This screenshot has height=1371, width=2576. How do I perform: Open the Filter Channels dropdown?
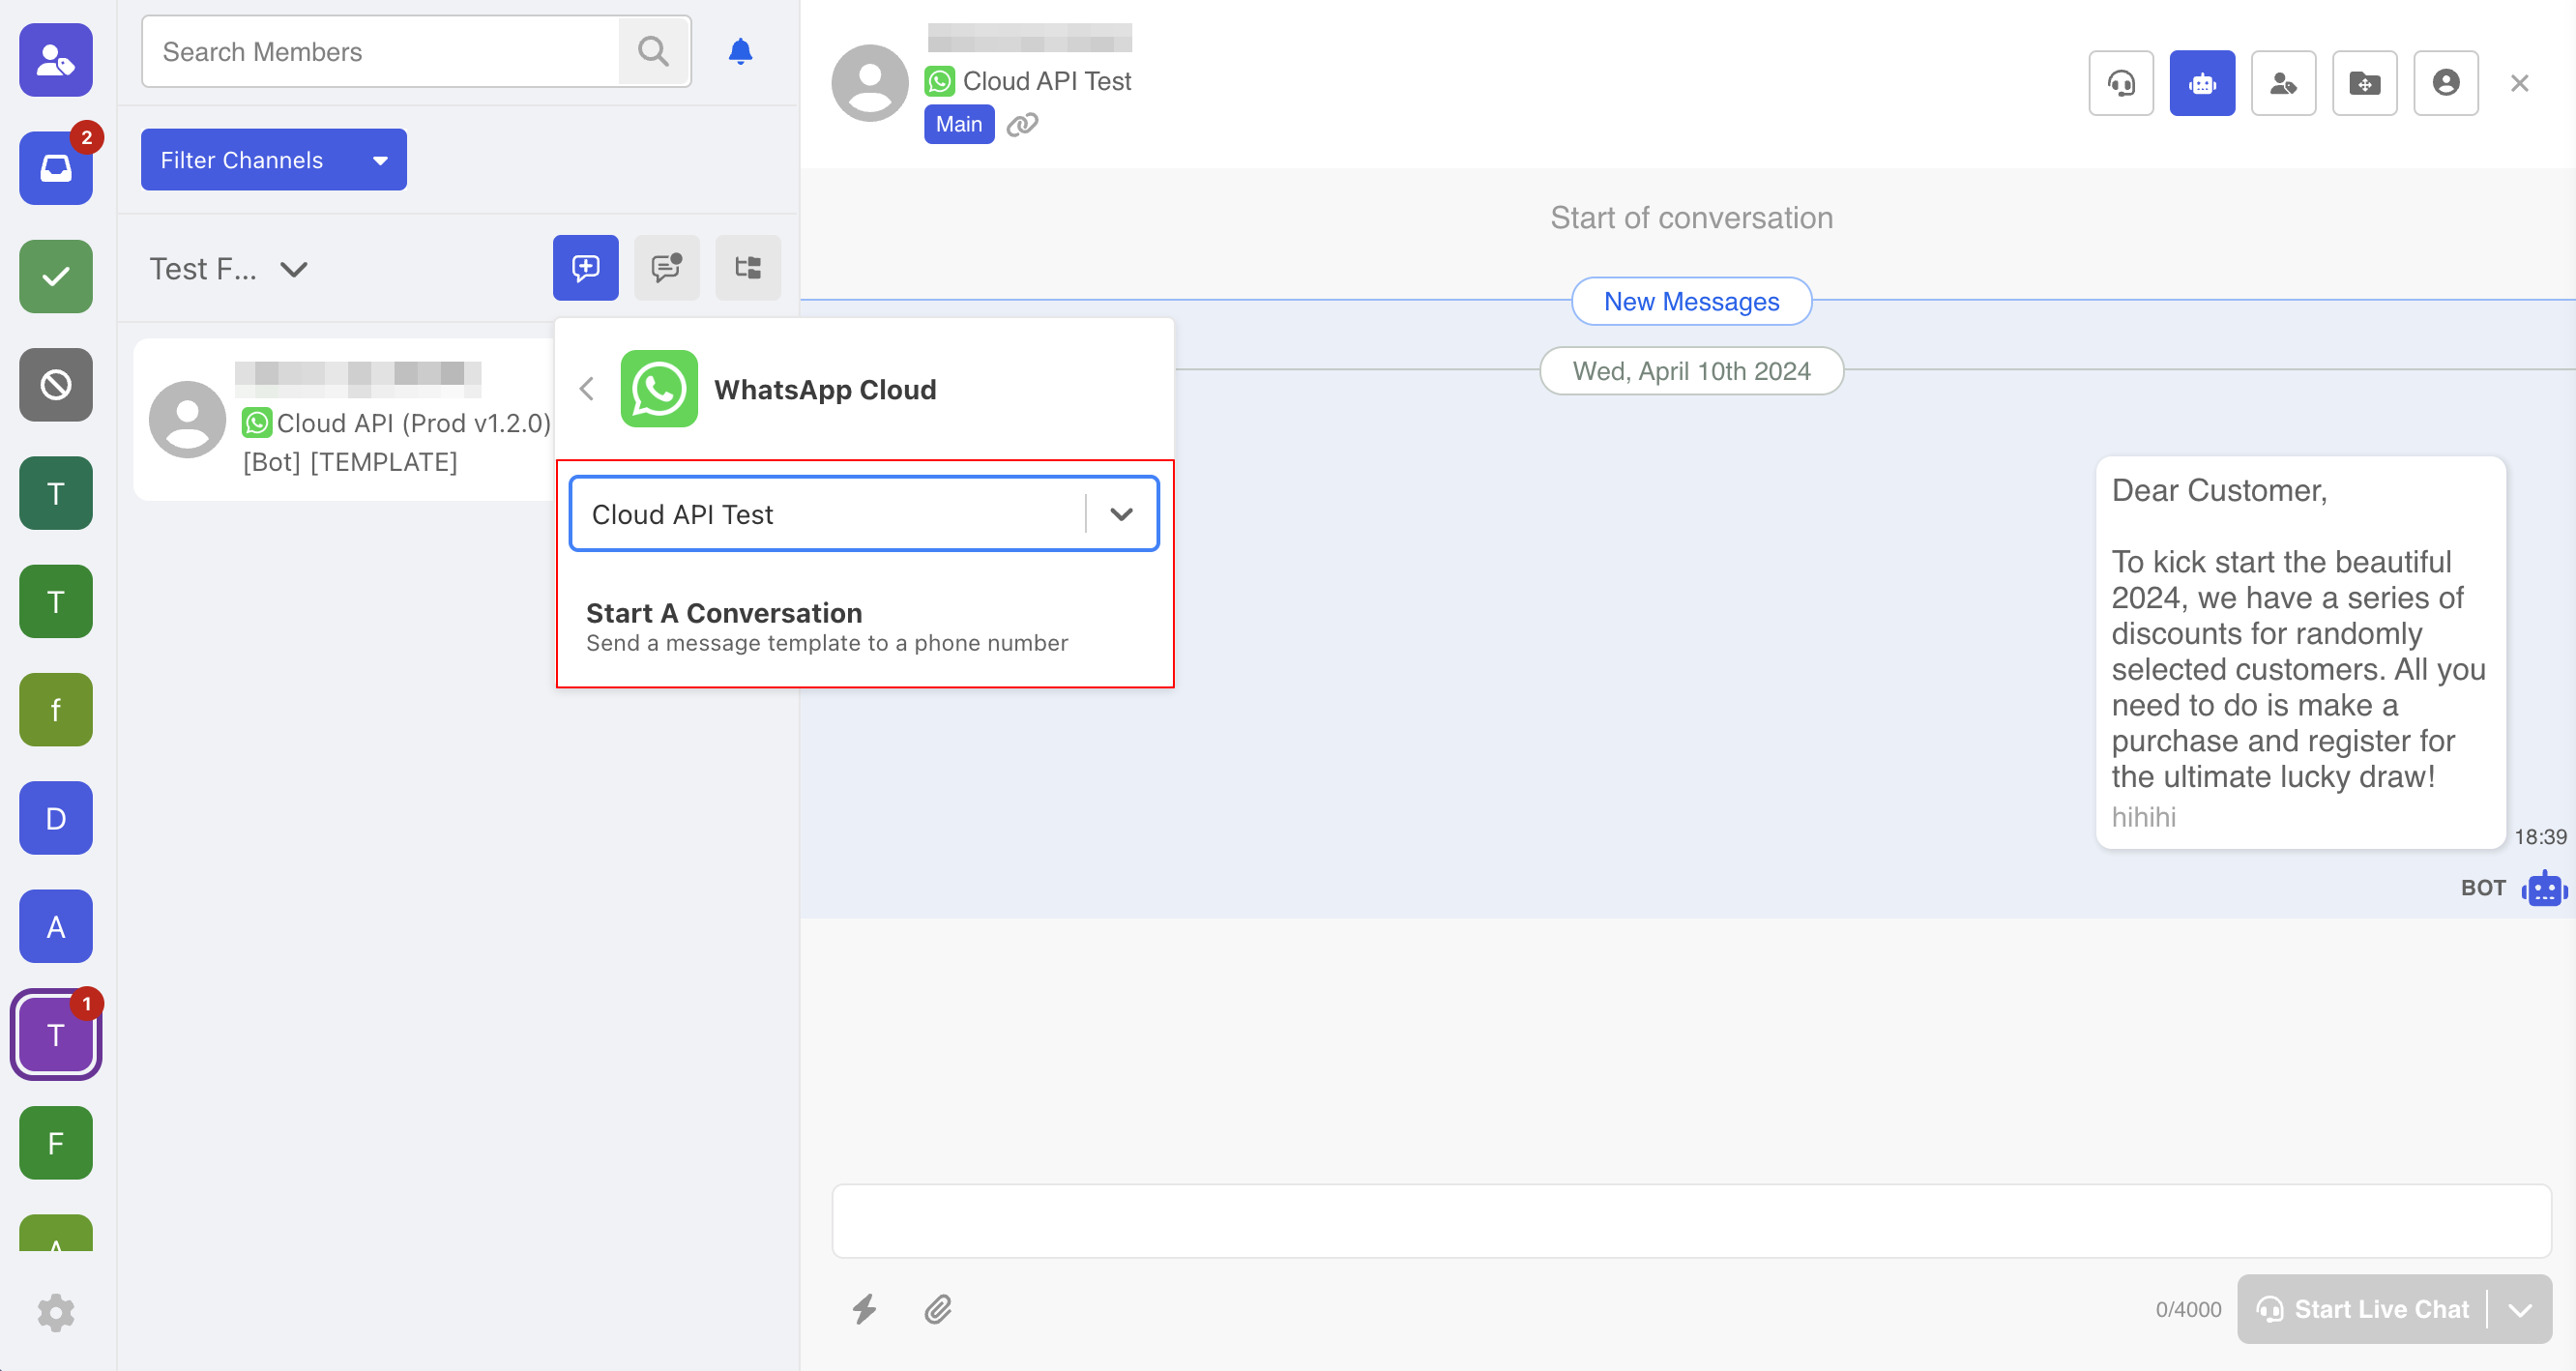tap(273, 159)
